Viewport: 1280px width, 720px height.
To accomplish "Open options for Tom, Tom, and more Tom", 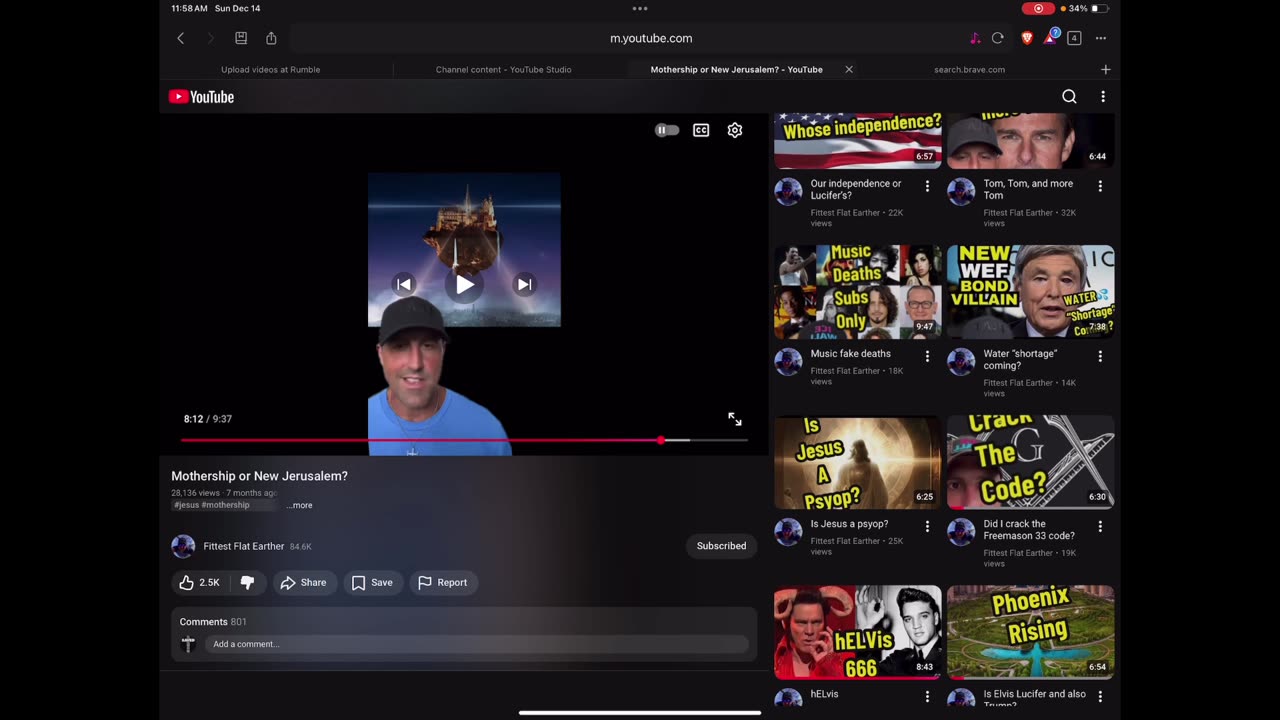I will [1100, 186].
